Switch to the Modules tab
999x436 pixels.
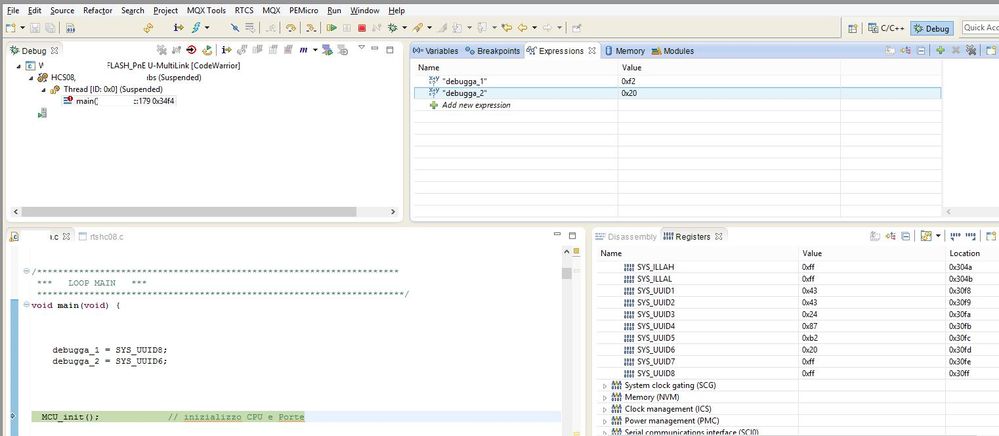673,51
